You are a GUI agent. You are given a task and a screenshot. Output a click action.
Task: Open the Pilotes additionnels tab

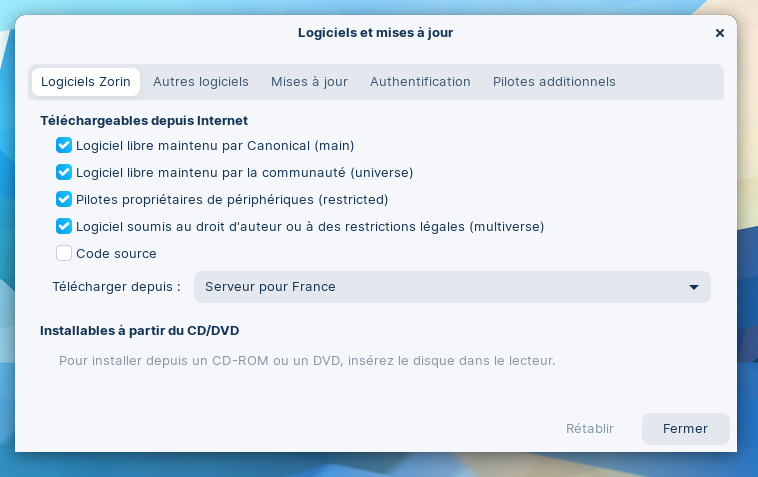[x=554, y=82]
